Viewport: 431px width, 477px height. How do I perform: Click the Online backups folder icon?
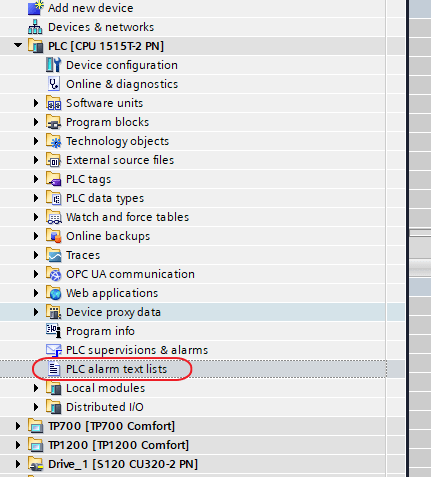(54, 236)
